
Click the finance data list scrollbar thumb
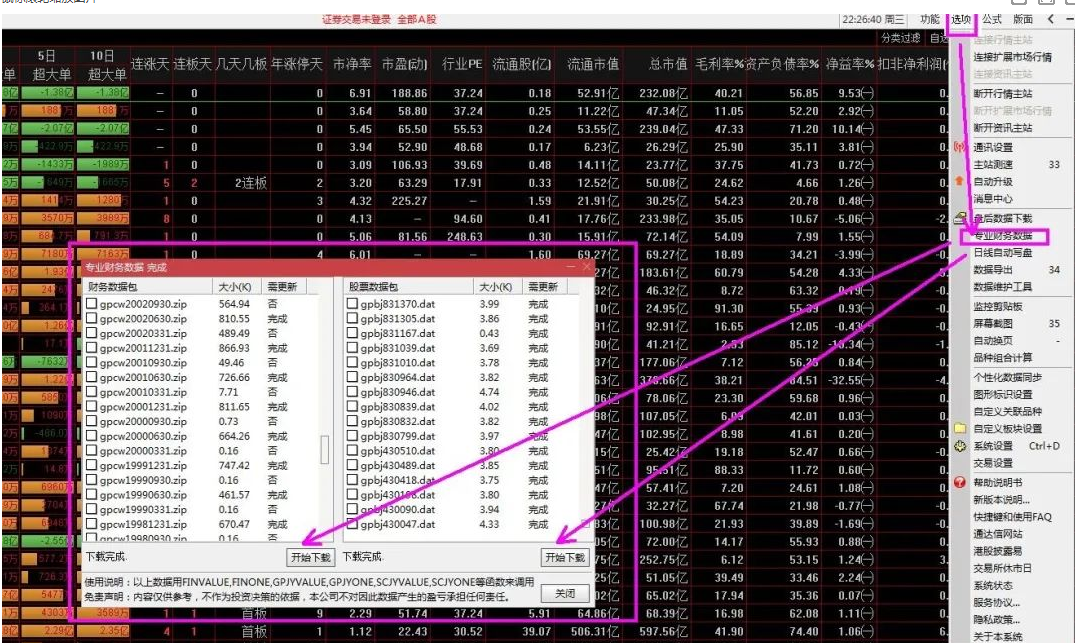tap(324, 450)
